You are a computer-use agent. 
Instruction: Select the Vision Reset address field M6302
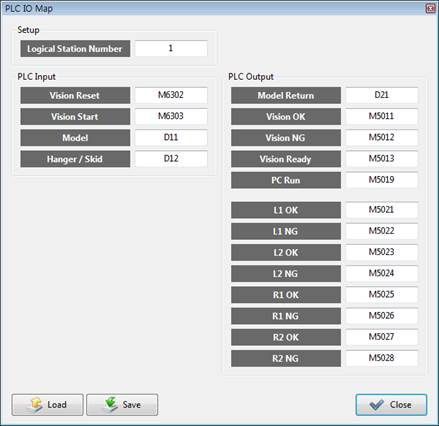[x=171, y=95]
